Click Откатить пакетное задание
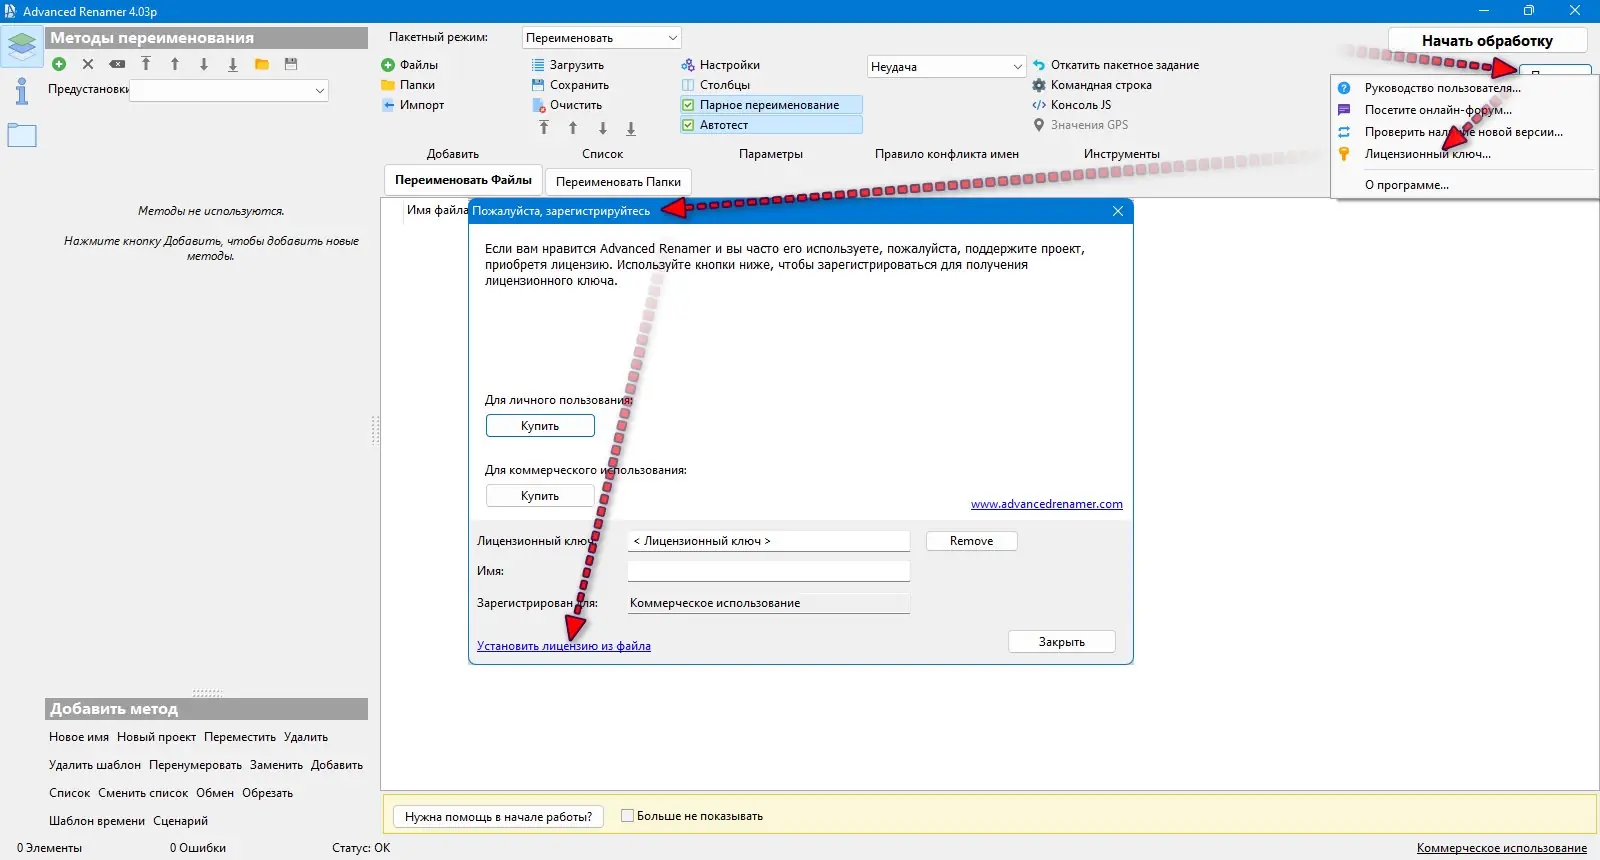Viewport: 1600px width, 860px height. [x=1116, y=65]
